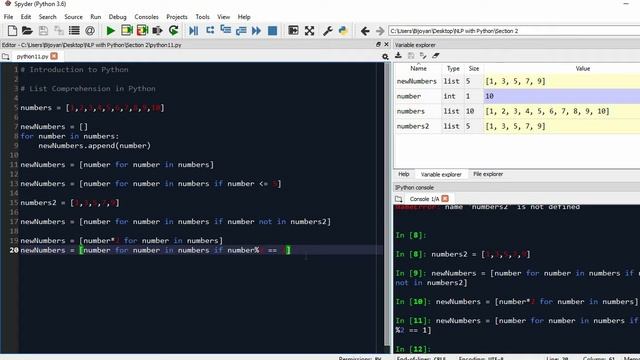
Task: Create a new file with toolbar icon
Action: (12, 31)
